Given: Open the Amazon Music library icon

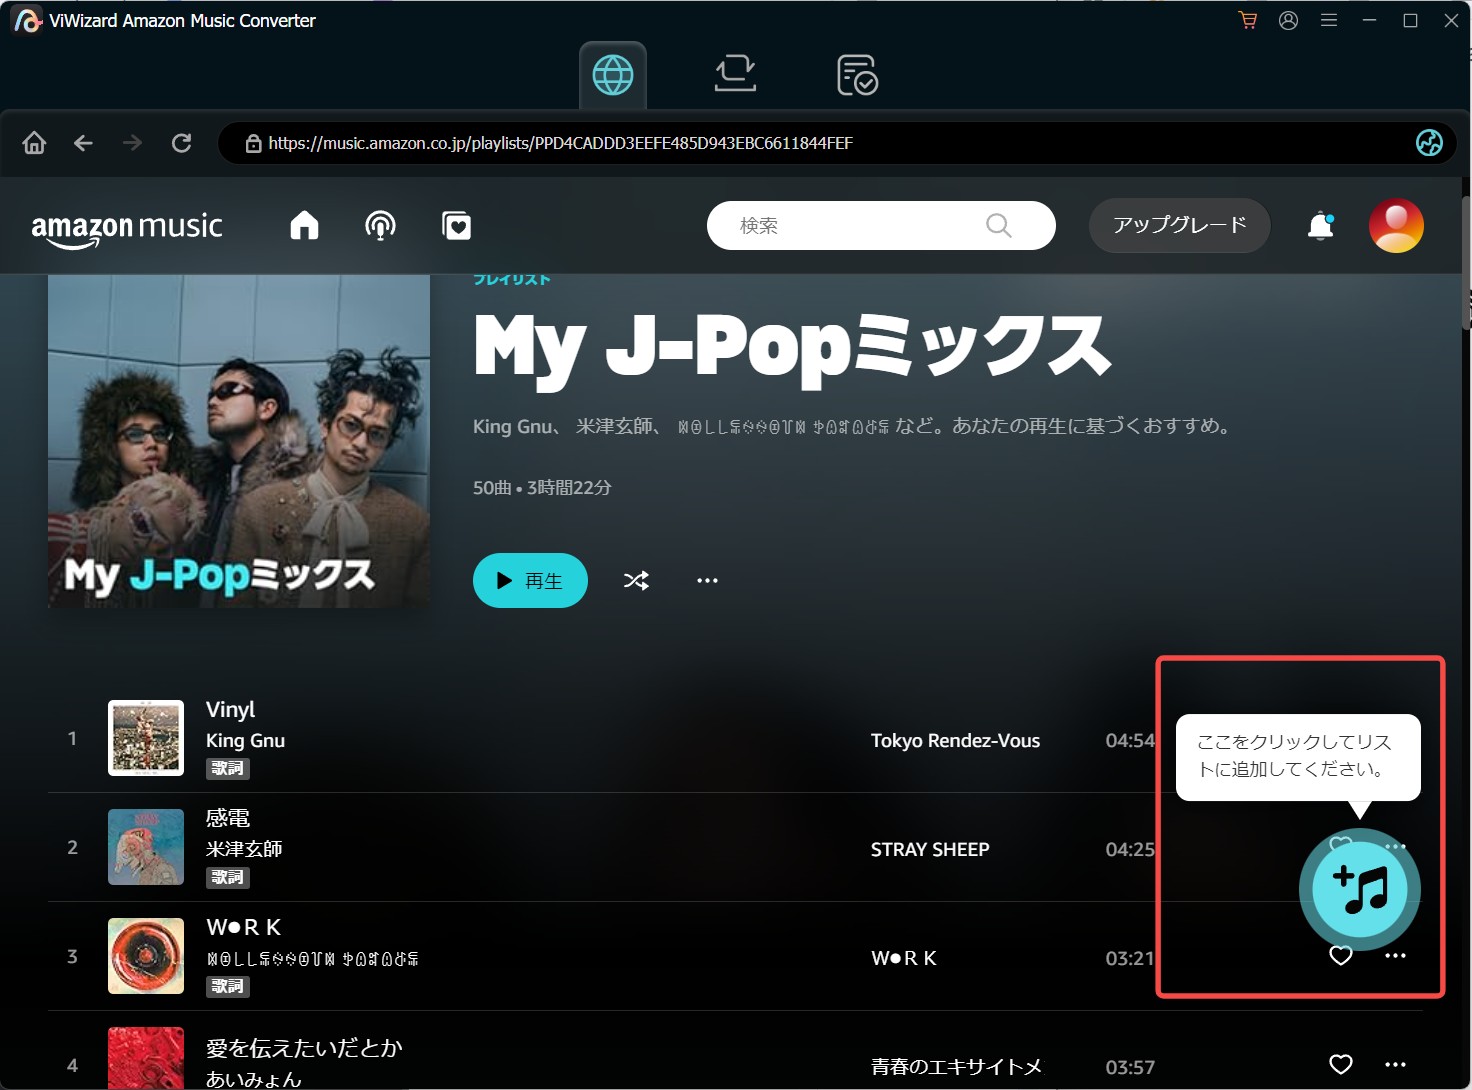Looking at the screenshot, I should pyautogui.click(x=457, y=226).
